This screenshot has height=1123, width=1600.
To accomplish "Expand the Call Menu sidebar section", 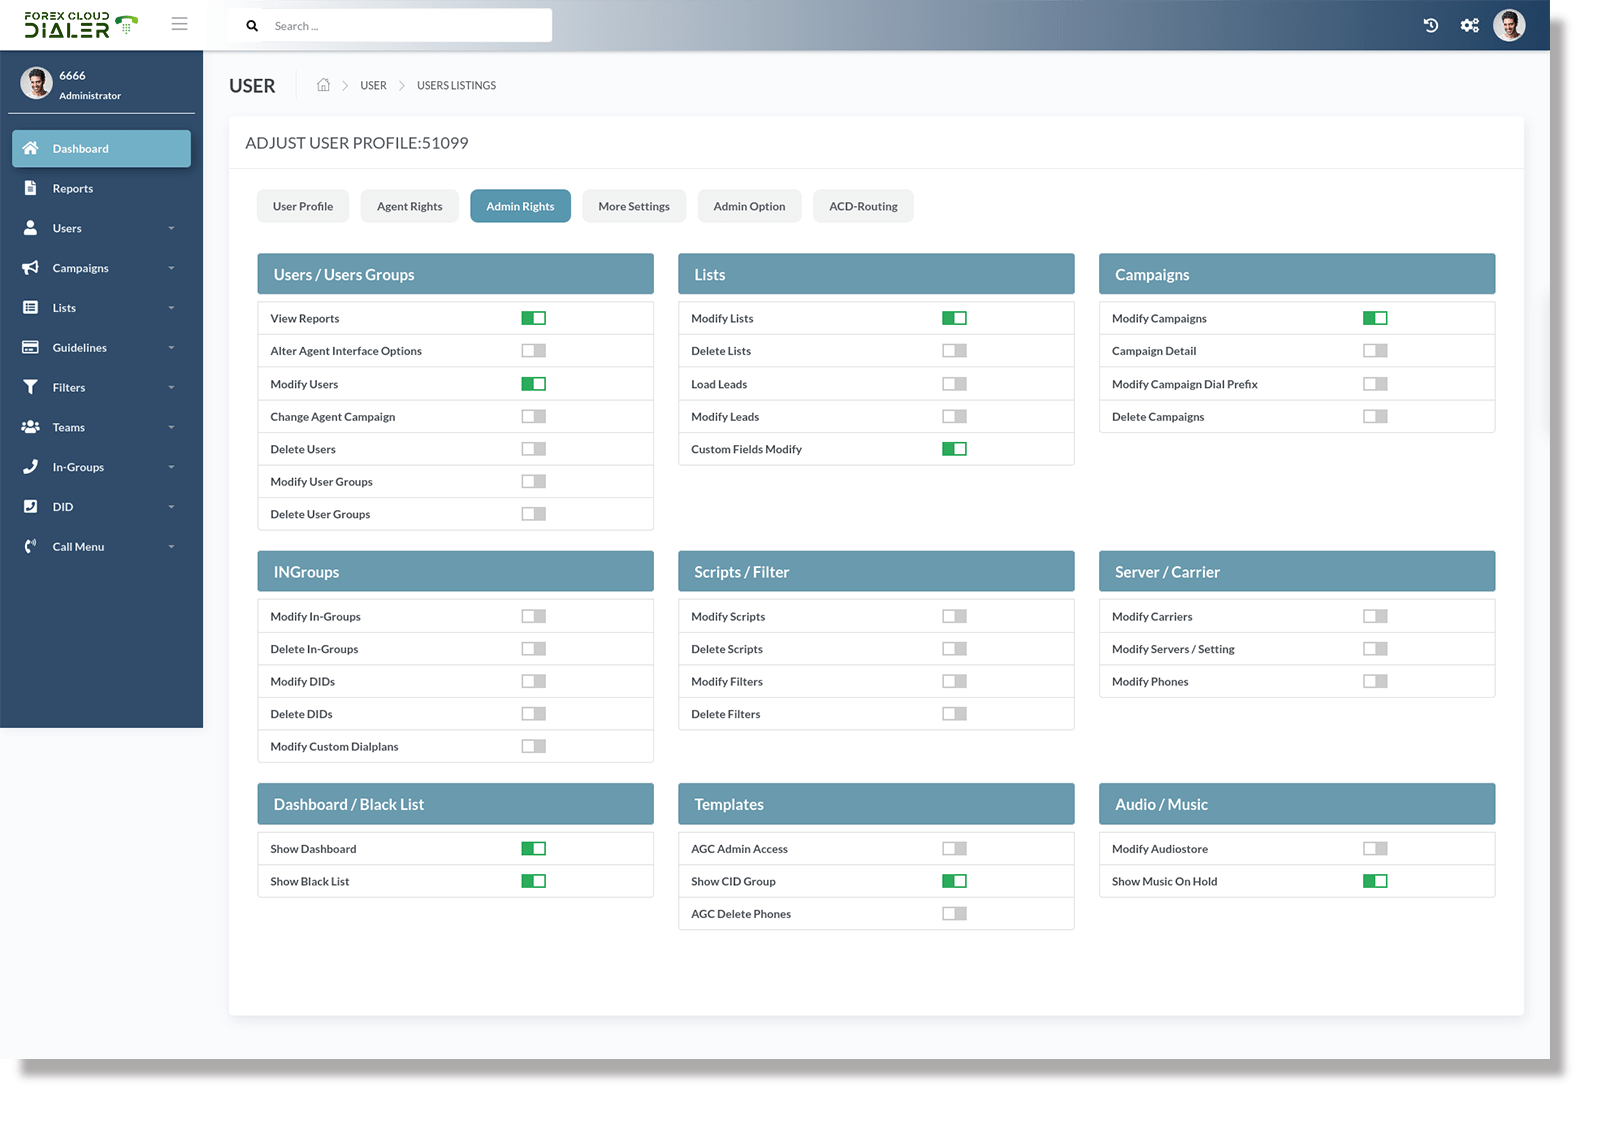I will pos(100,546).
